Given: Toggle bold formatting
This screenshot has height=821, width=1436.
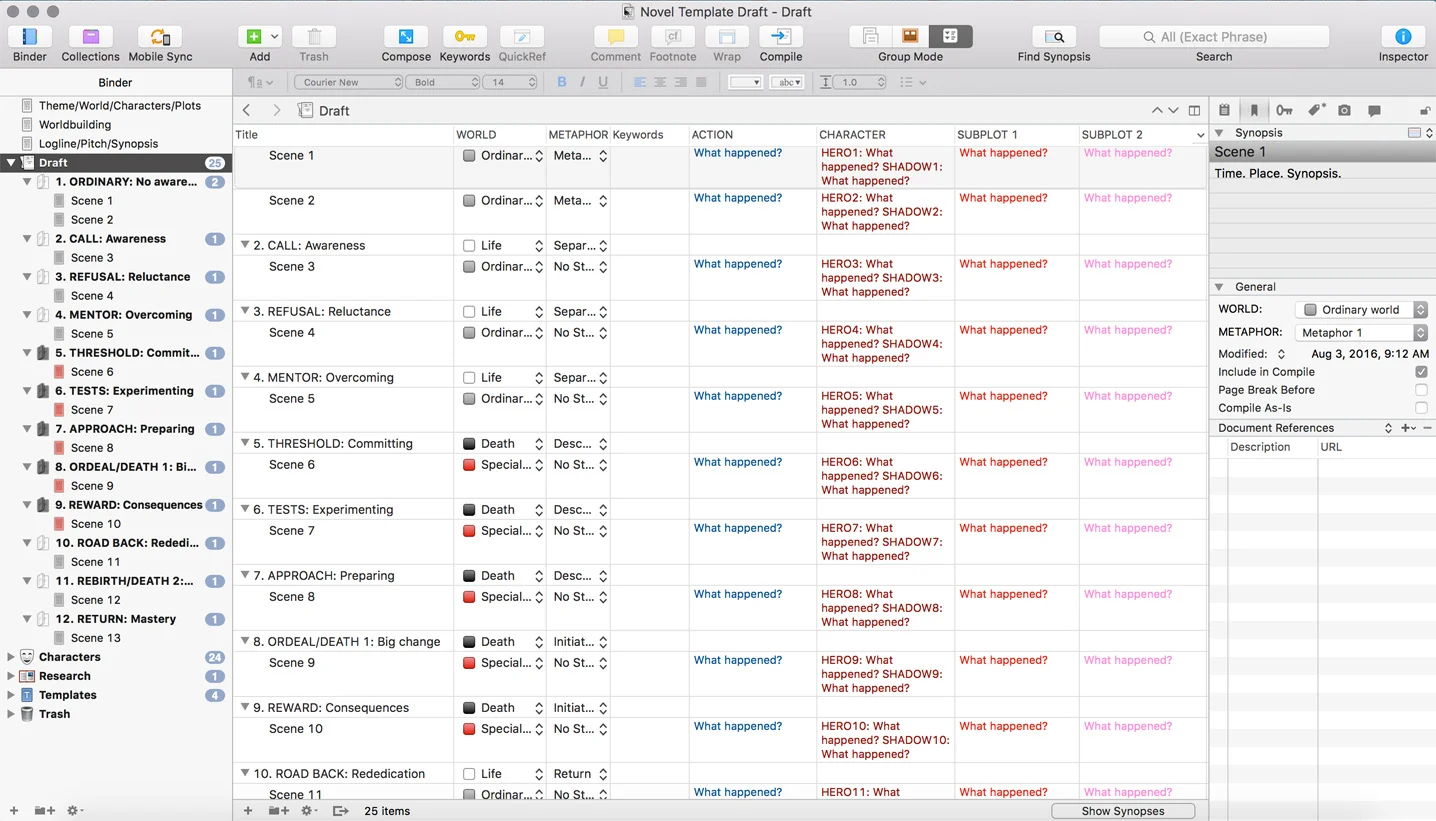Looking at the screenshot, I should click(x=561, y=82).
